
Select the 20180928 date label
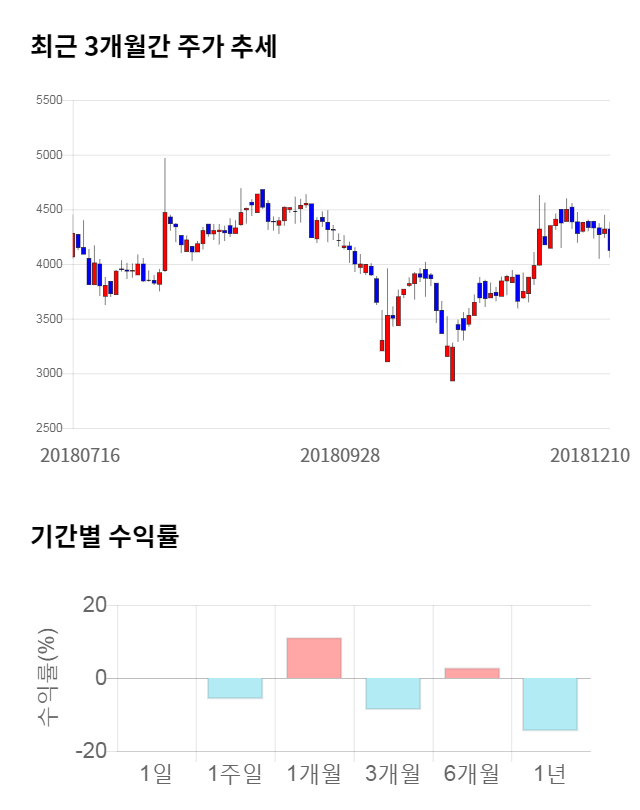click(x=340, y=455)
